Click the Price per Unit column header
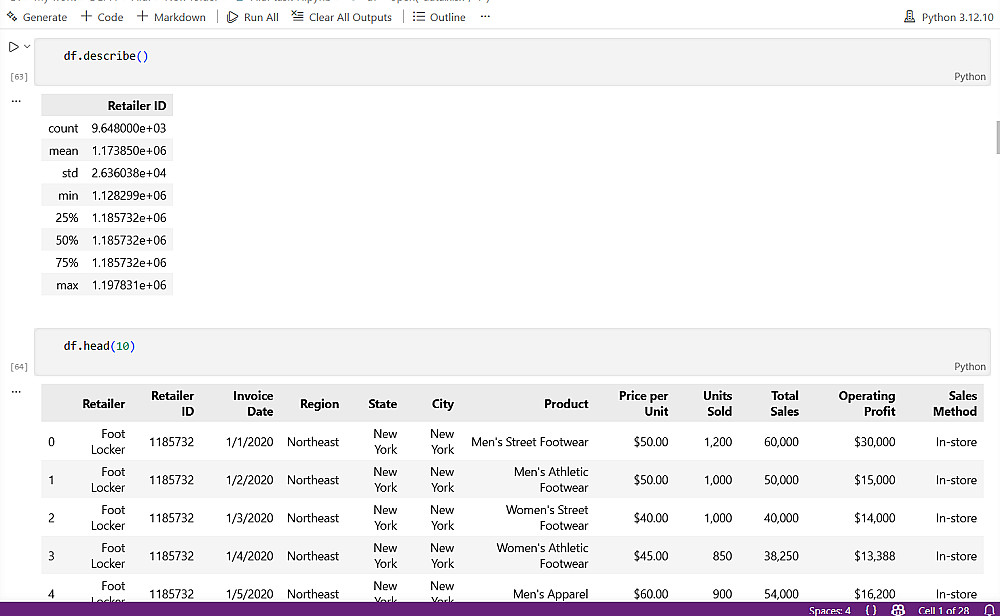Image resolution: width=1000 pixels, height=616 pixels. pos(643,404)
